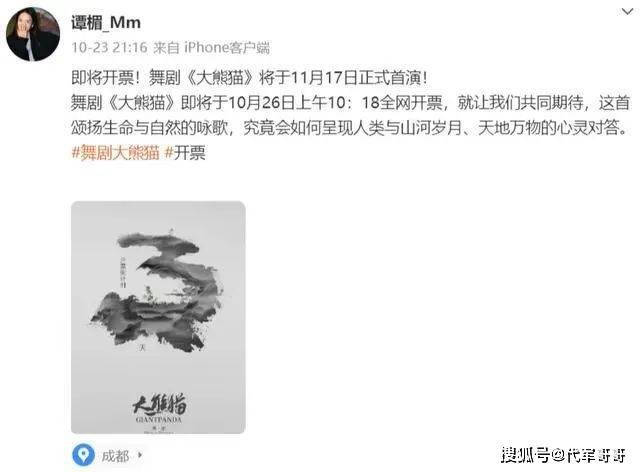The image size is (640, 472).
Task: Click the blue location pin icon
Action: (84, 455)
